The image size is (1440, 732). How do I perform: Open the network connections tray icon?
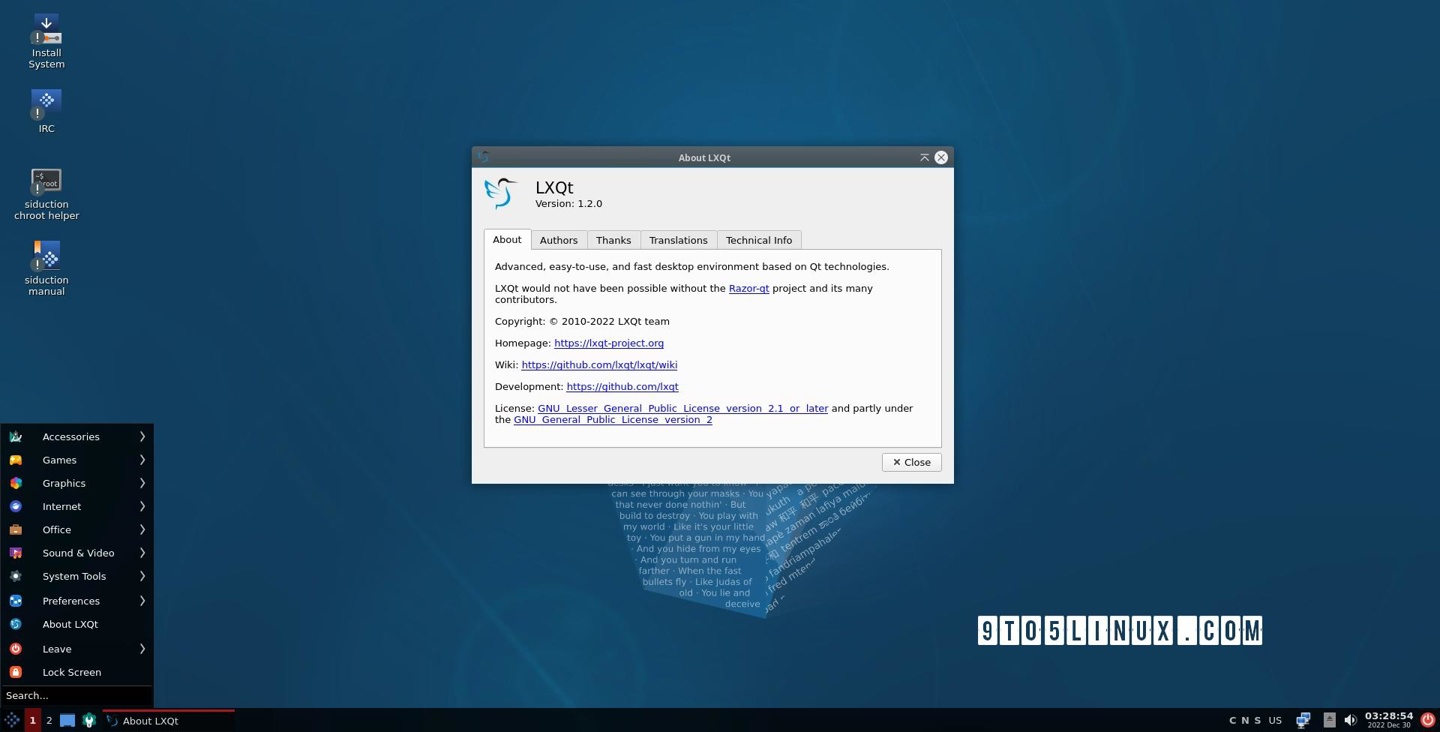1303,720
